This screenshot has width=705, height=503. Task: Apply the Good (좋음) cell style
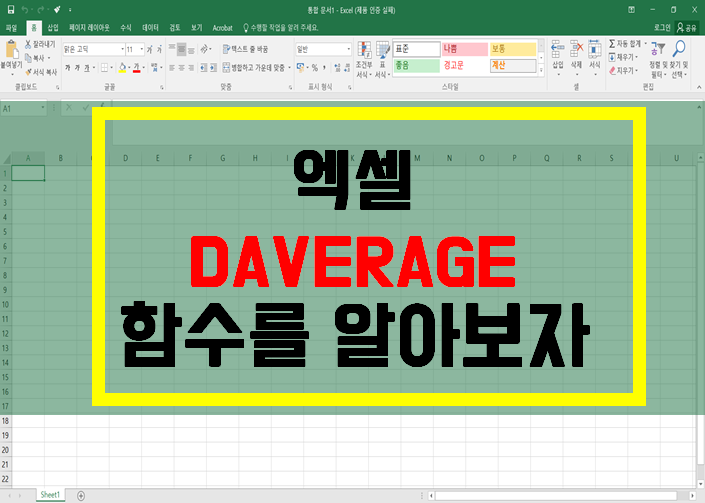pyautogui.click(x=416, y=66)
